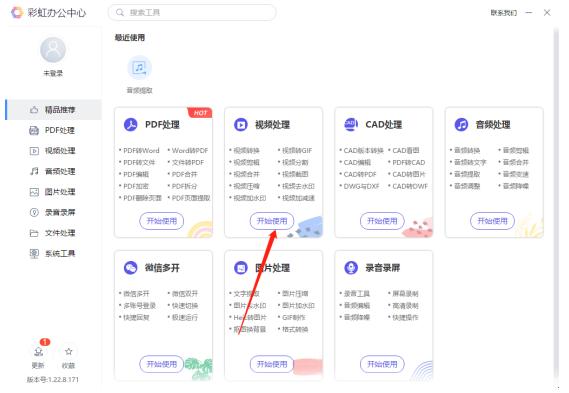Click the 微信多开 card's chat bubble icon

pyautogui.click(x=131, y=268)
